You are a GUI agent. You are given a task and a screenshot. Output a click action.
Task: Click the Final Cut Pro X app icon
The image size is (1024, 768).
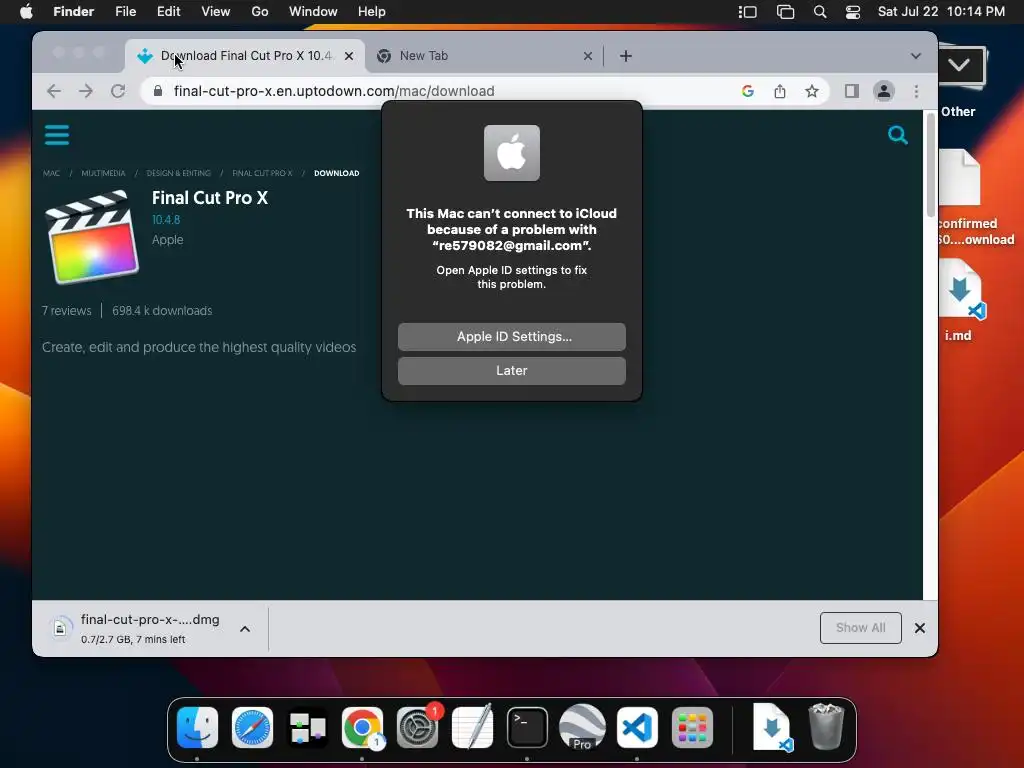(91, 236)
